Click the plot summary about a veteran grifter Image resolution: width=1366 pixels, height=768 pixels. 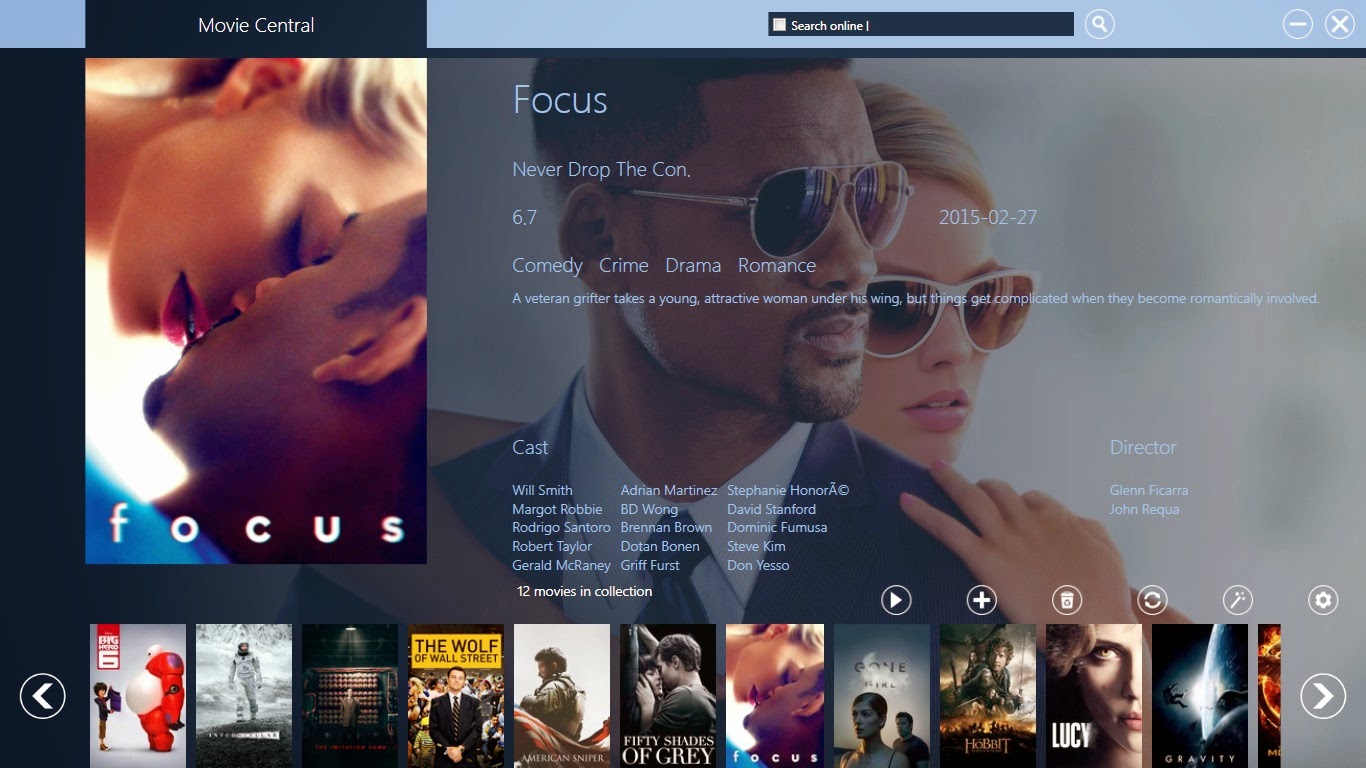(x=916, y=298)
